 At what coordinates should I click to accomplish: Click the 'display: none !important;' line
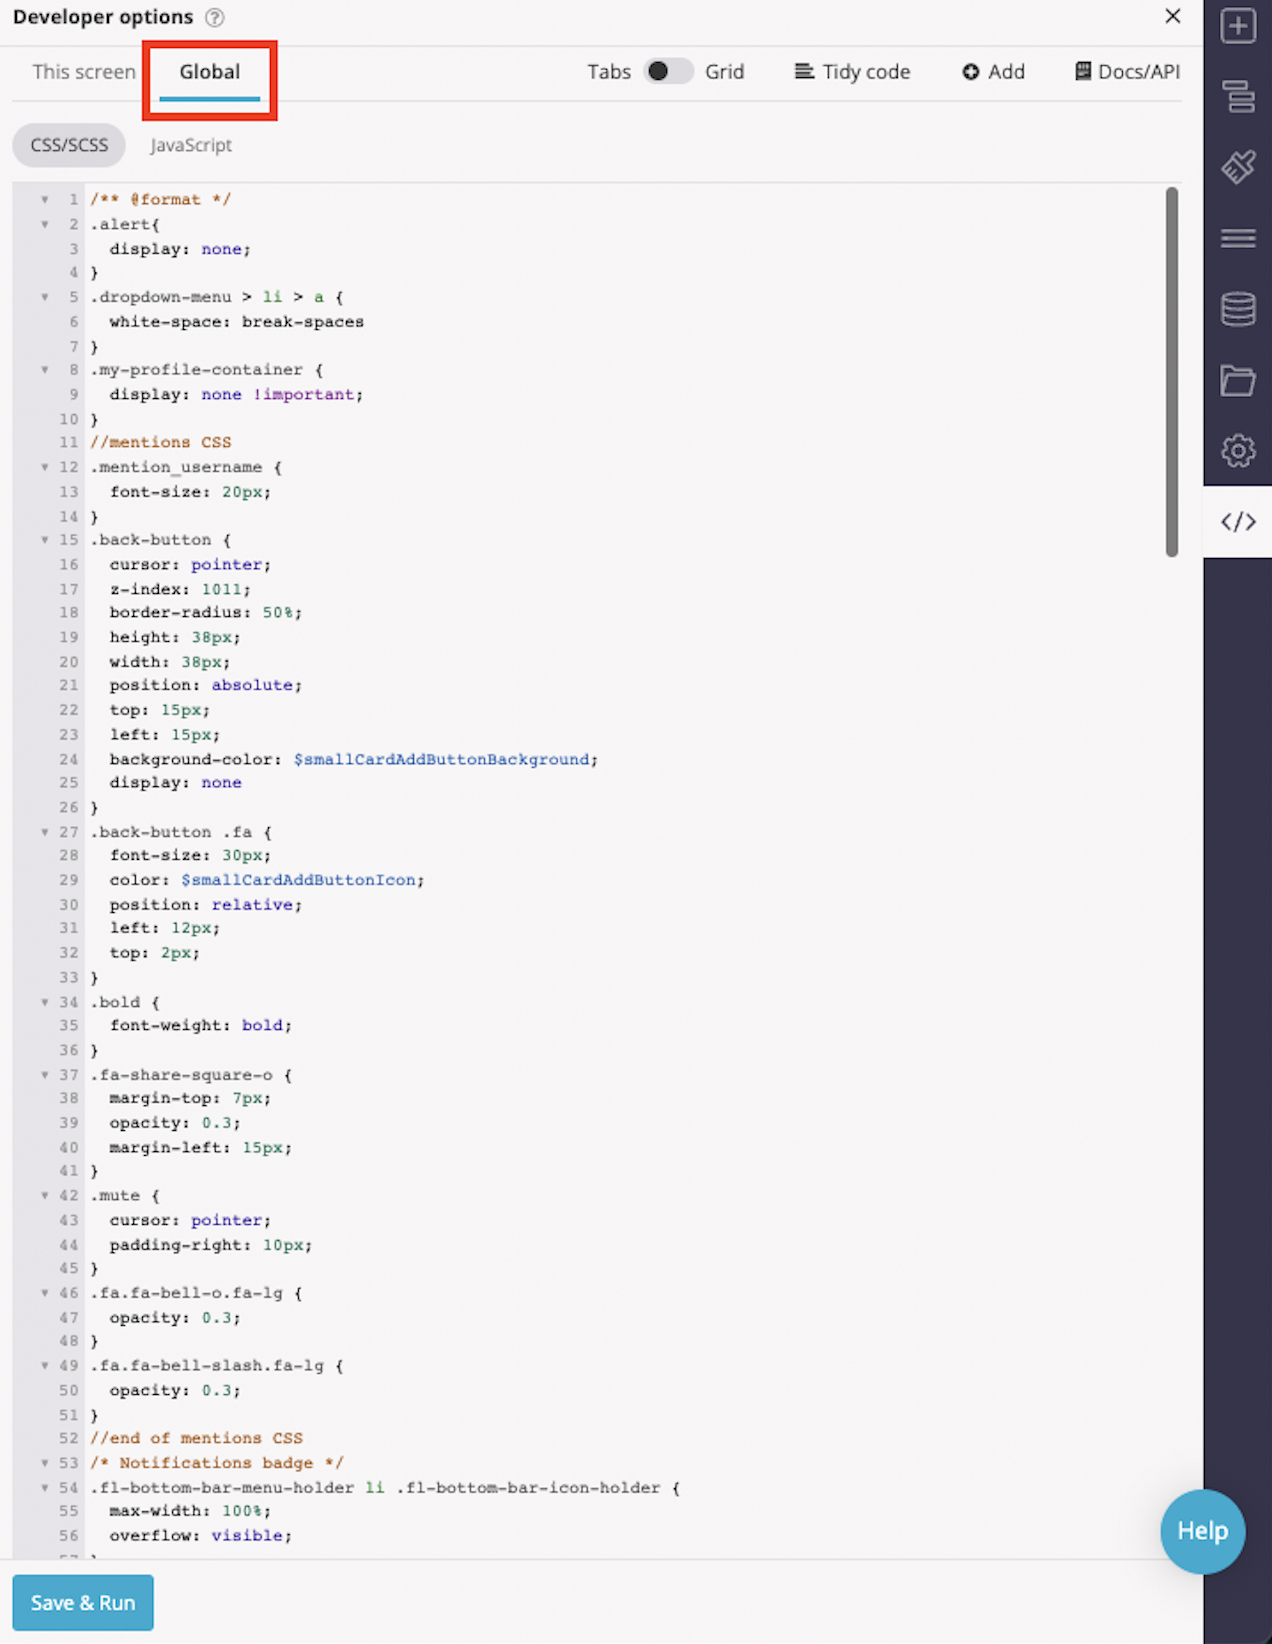(236, 395)
